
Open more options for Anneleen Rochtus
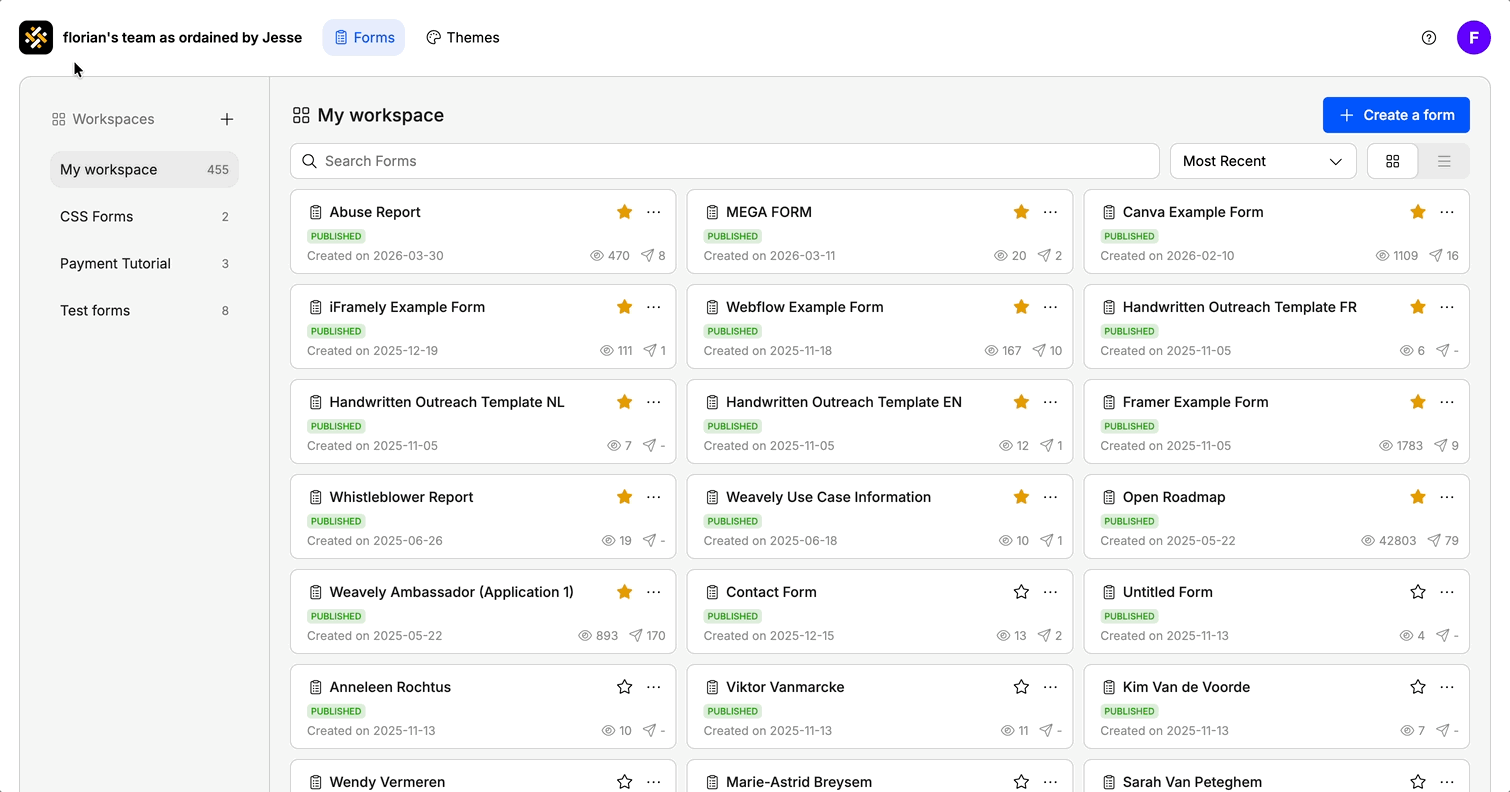654,687
